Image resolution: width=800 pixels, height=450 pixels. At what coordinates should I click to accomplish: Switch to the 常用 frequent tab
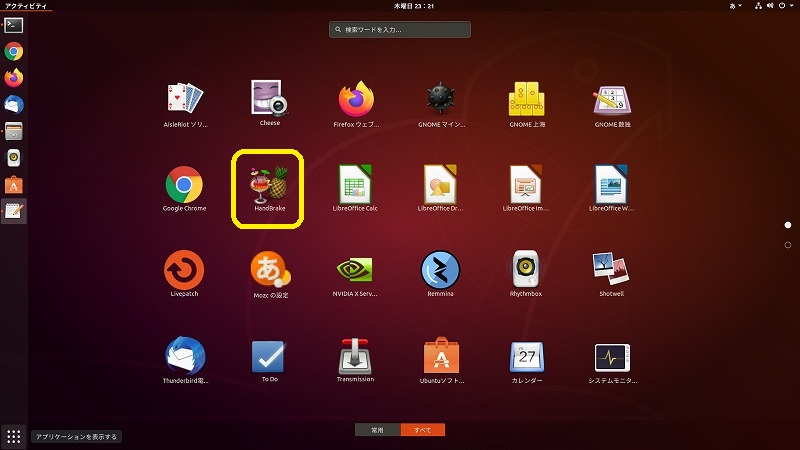(x=378, y=430)
